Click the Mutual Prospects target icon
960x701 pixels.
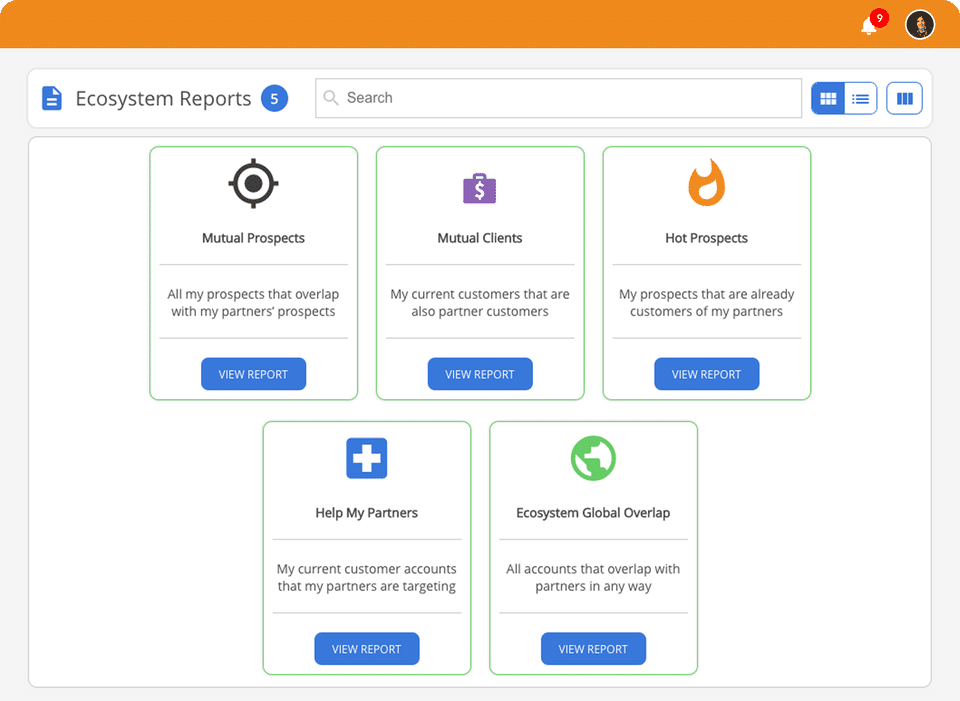click(253, 183)
